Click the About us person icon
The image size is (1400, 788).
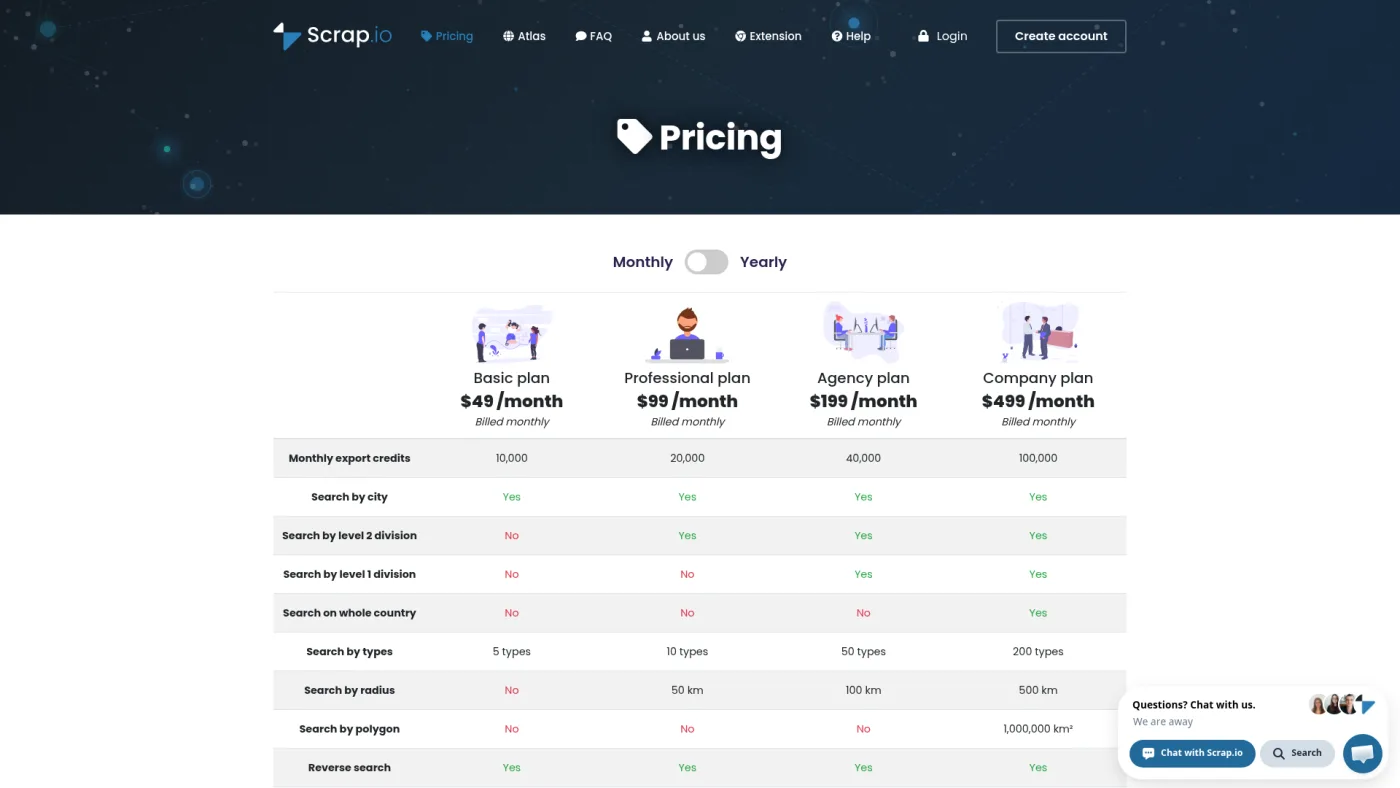[x=647, y=36]
